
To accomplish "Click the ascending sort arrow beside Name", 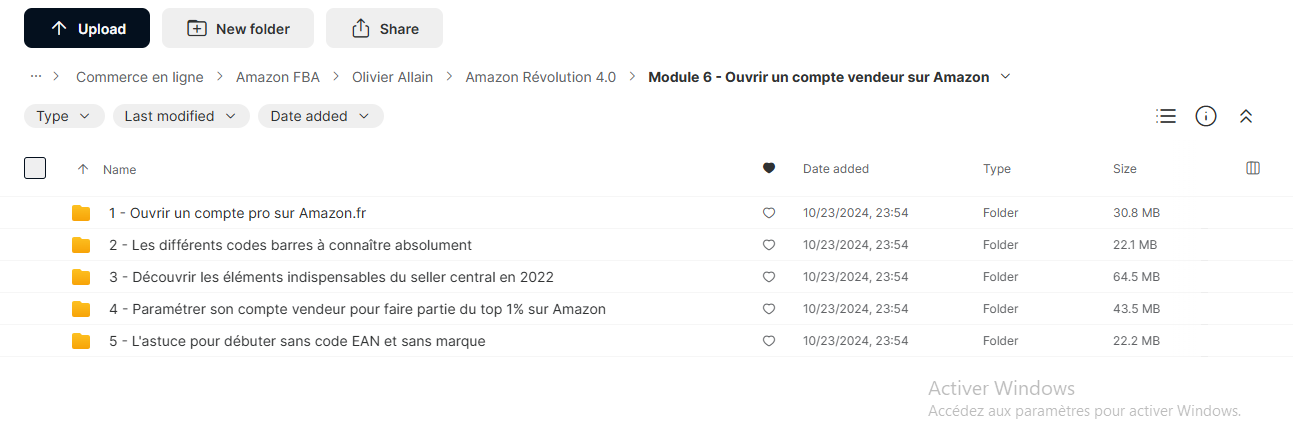I will click(83, 169).
